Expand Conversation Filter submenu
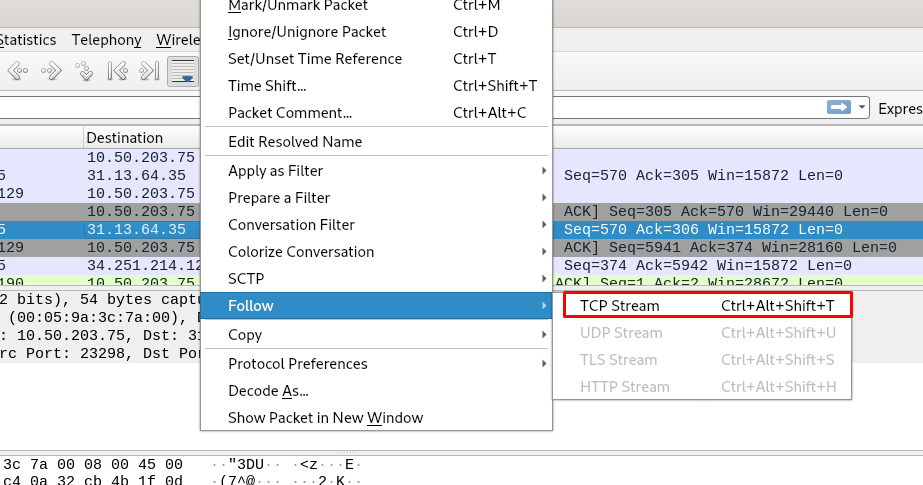 376,225
